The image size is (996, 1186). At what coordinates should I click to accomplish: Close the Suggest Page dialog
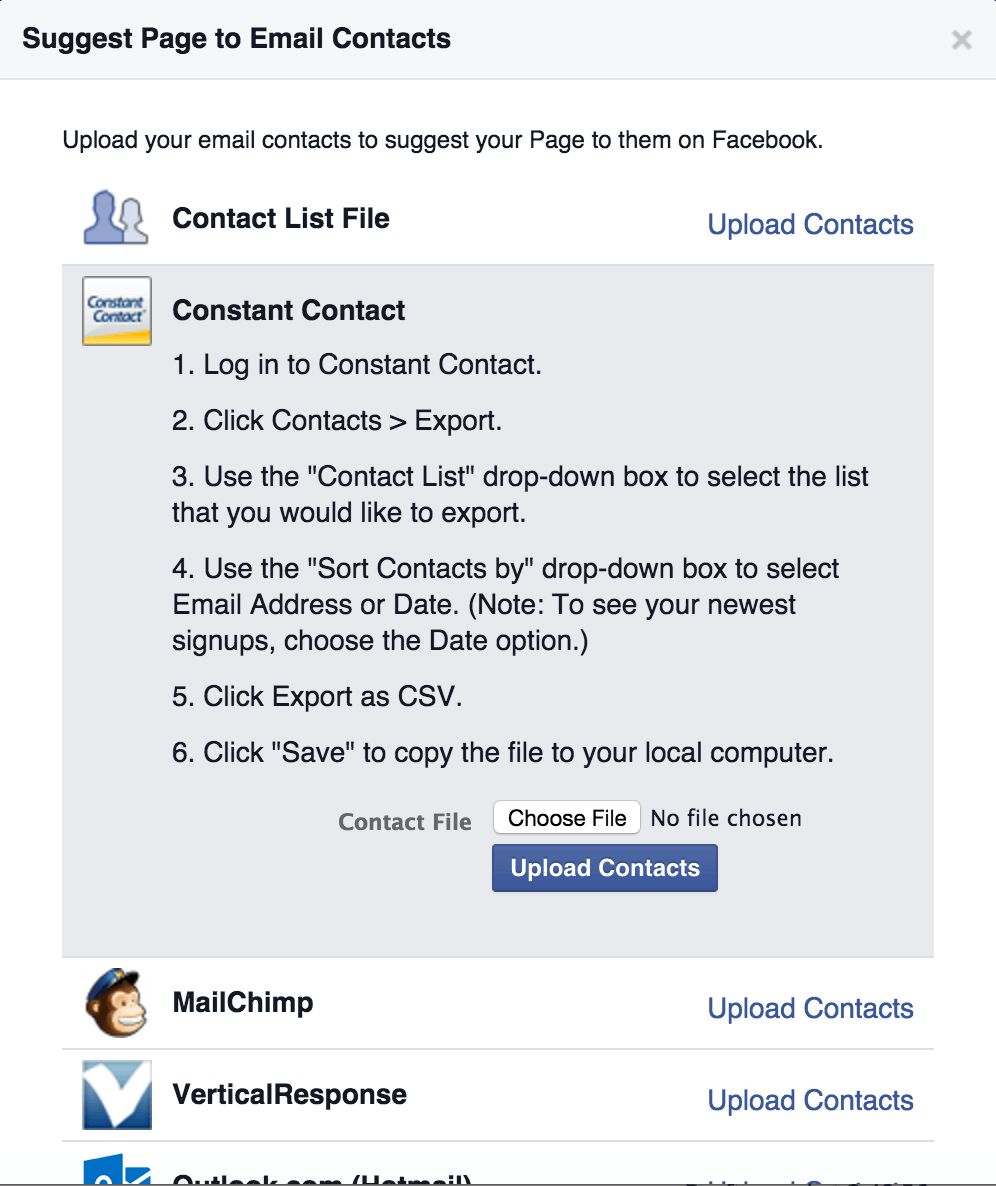[x=961, y=40]
